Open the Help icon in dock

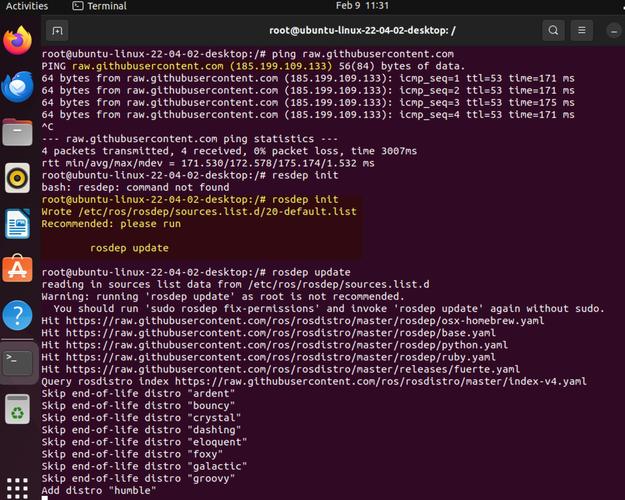[18, 315]
